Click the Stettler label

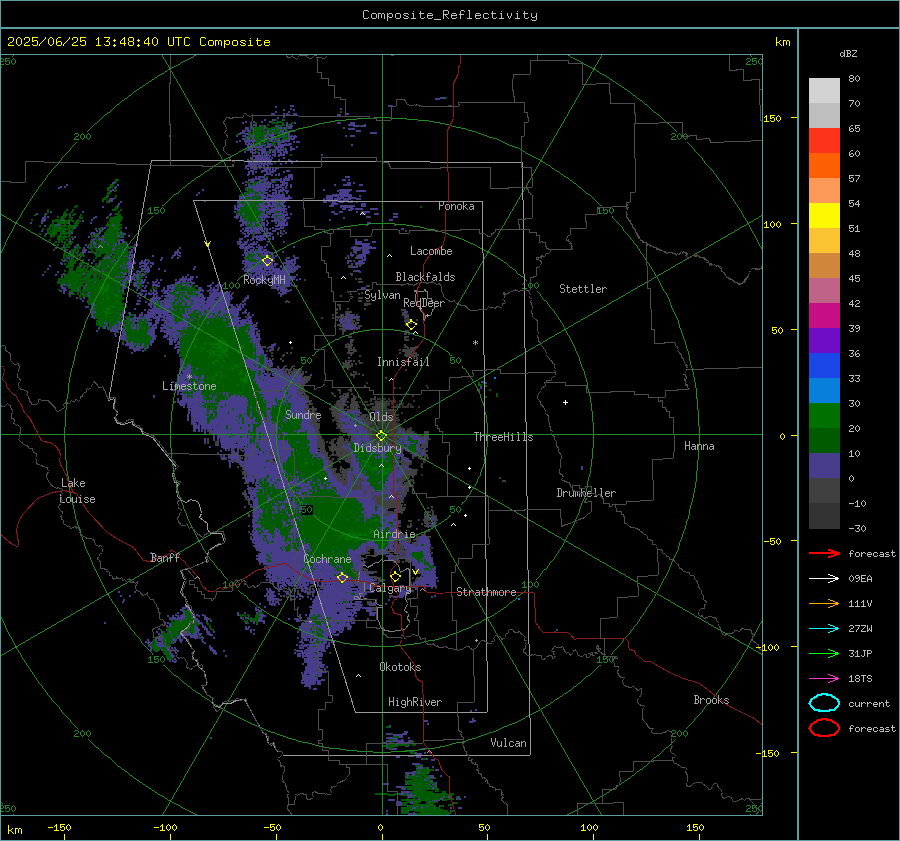coord(583,289)
